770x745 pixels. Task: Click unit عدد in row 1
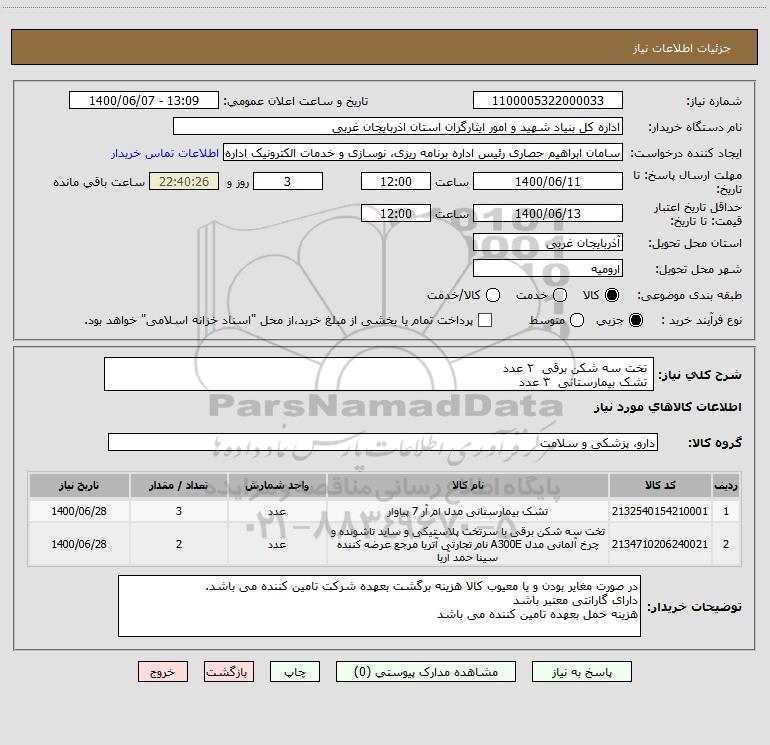[277, 511]
